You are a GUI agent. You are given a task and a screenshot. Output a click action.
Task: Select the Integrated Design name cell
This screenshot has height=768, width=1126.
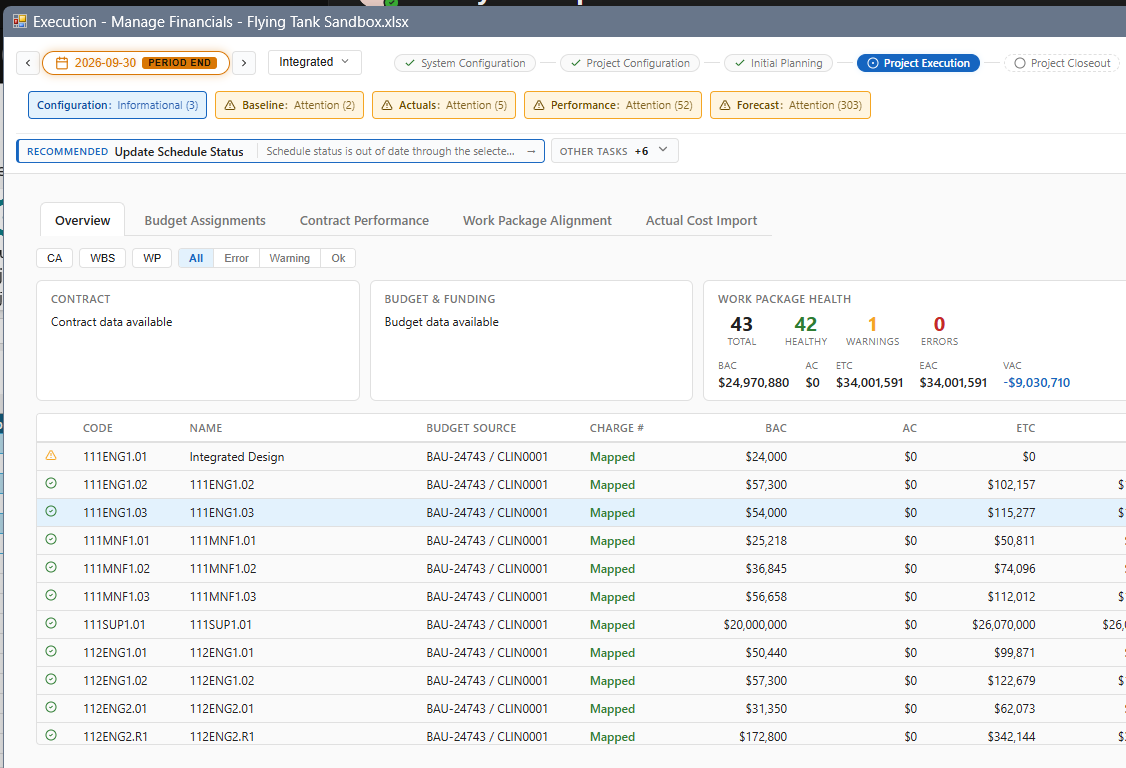[x=237, y=457]
